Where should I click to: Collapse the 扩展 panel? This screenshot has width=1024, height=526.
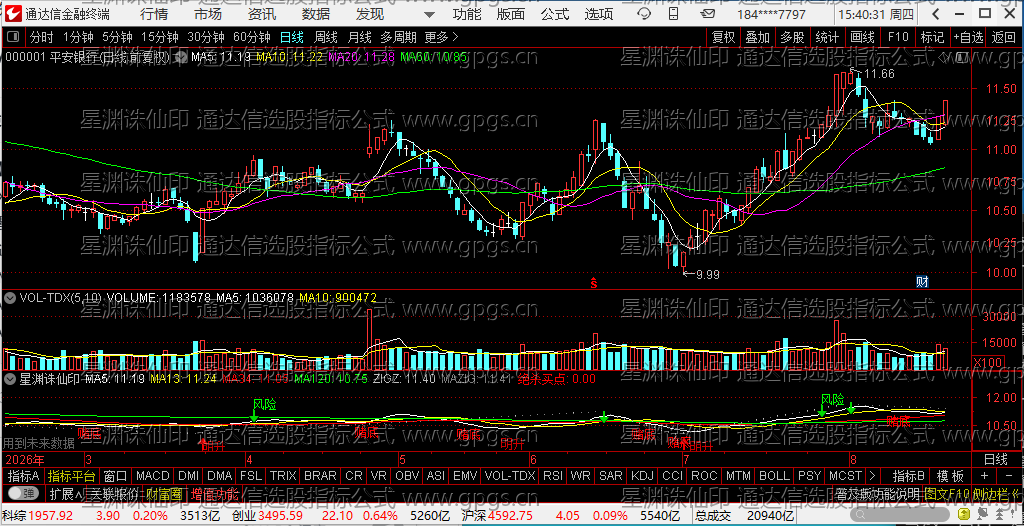point(67,493)
